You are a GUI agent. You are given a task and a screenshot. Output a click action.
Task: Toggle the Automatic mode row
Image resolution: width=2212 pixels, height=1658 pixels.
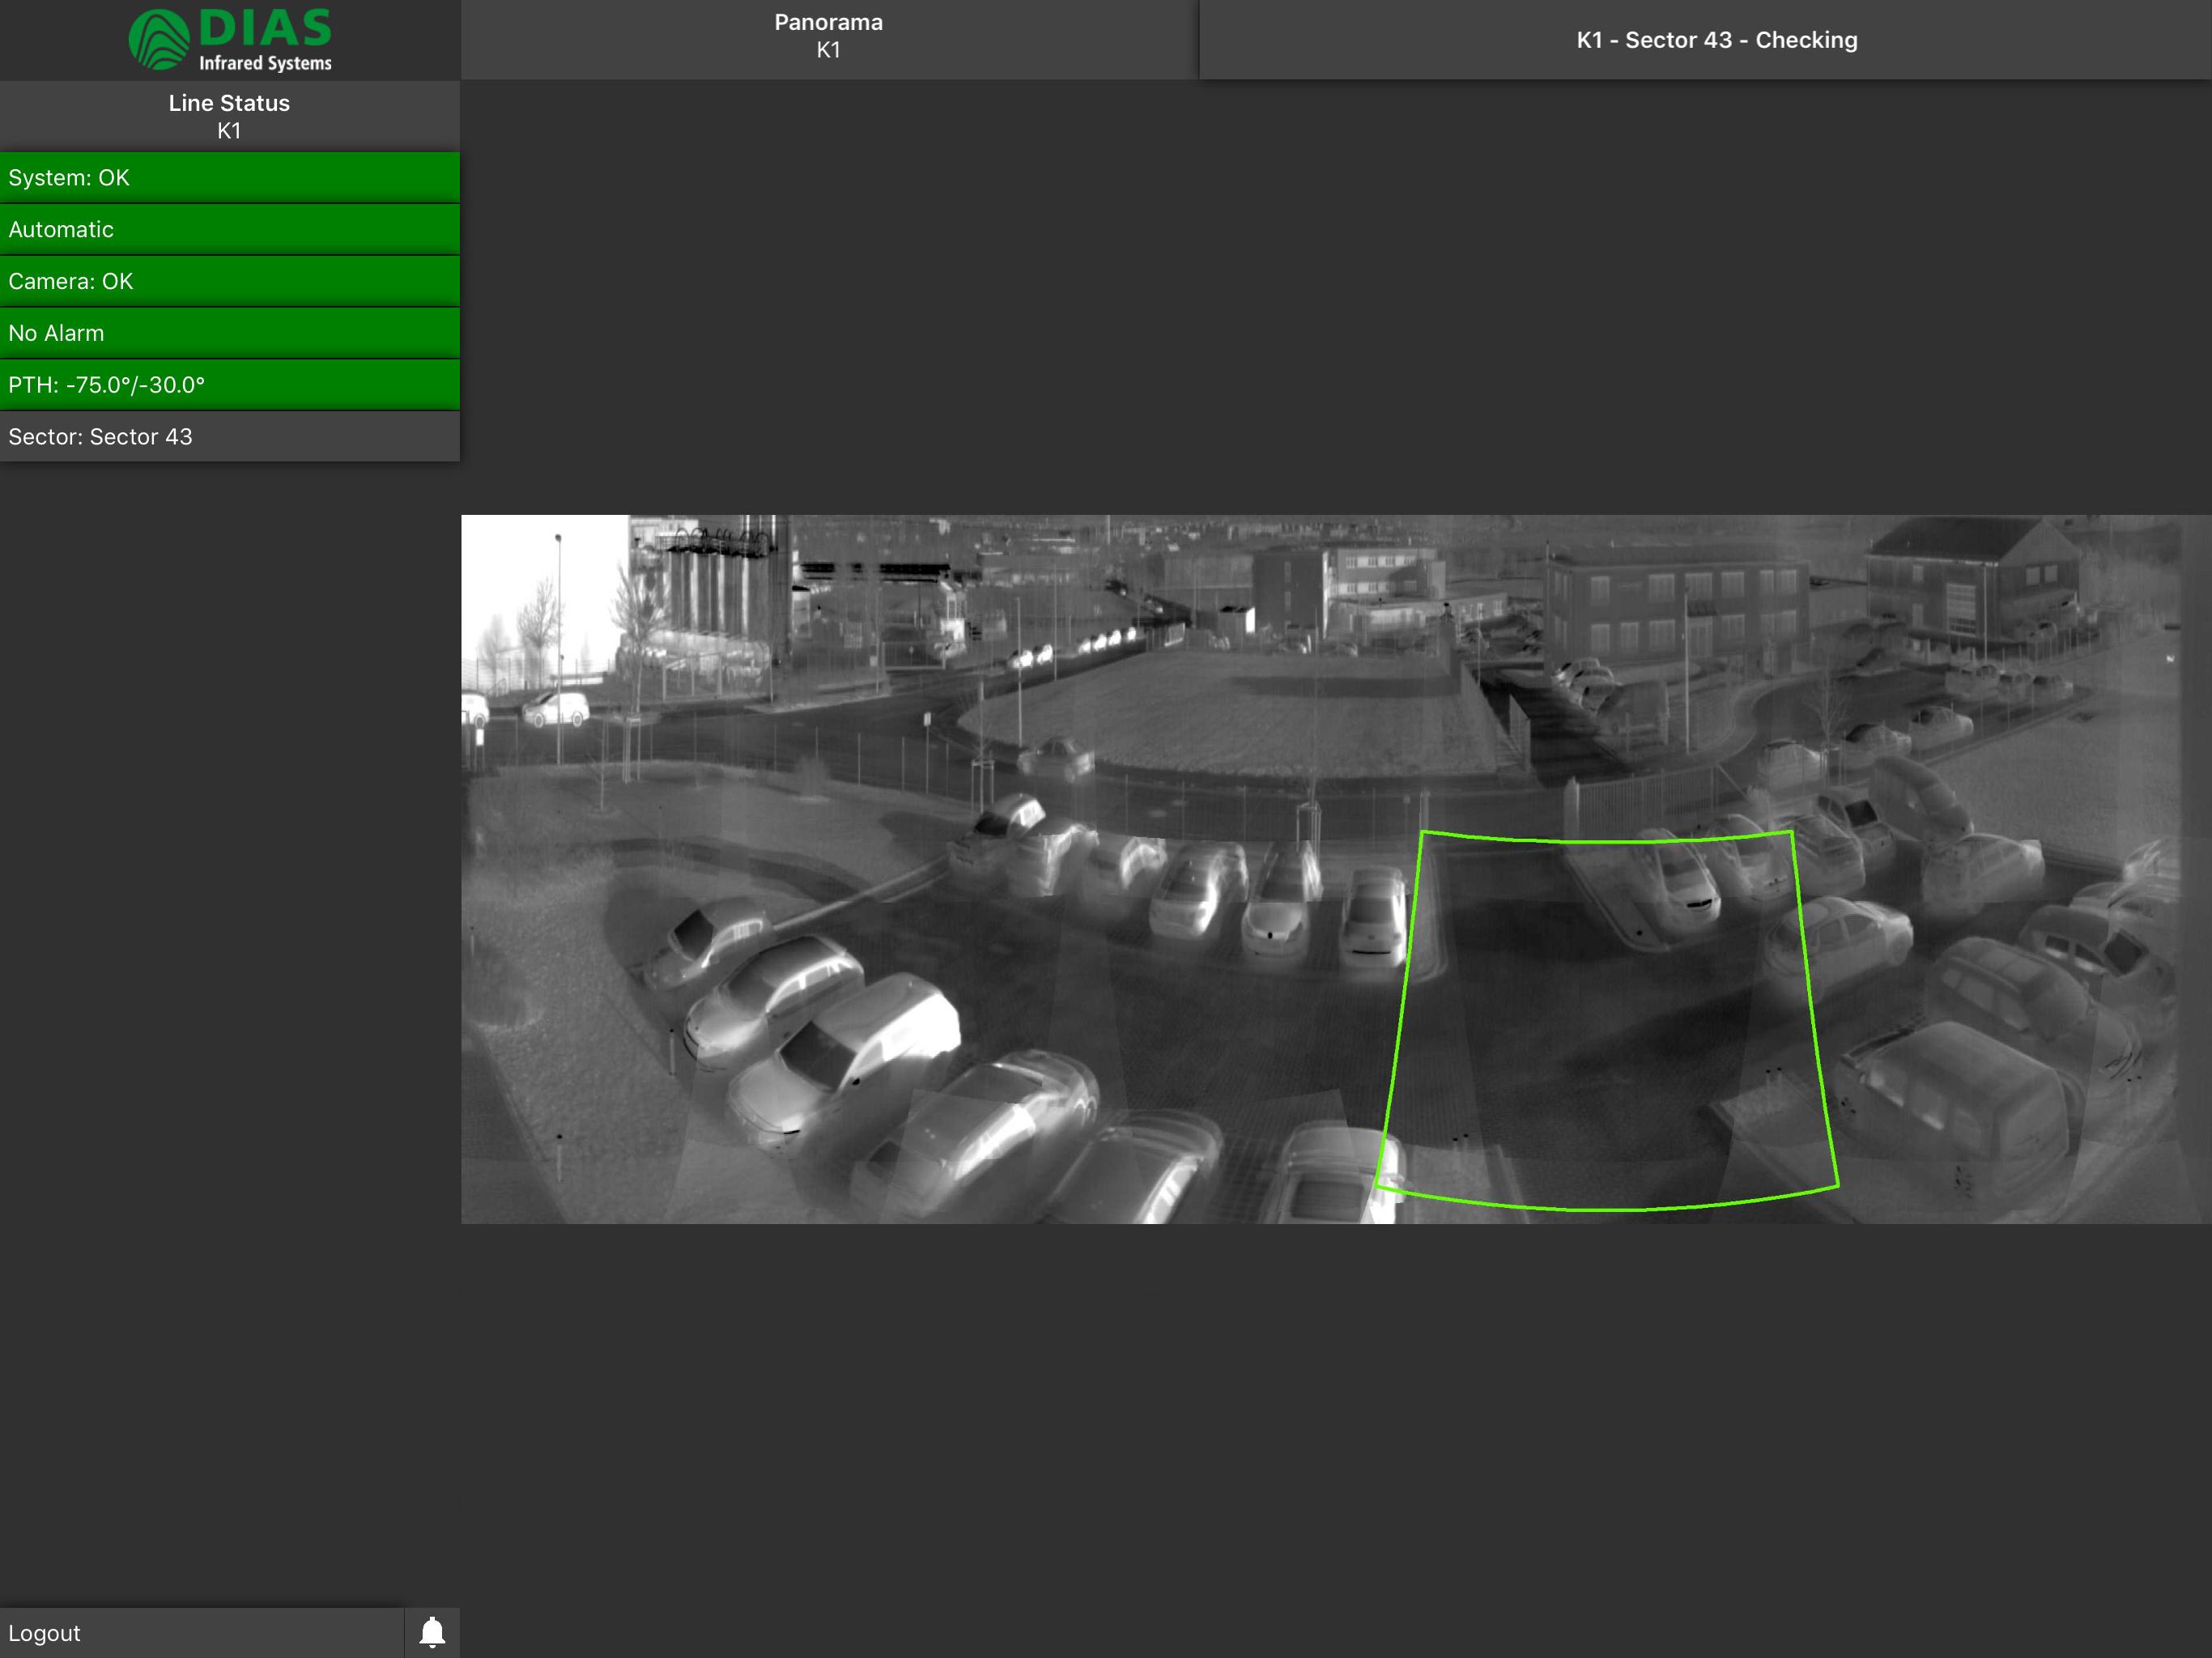[230, 230]
